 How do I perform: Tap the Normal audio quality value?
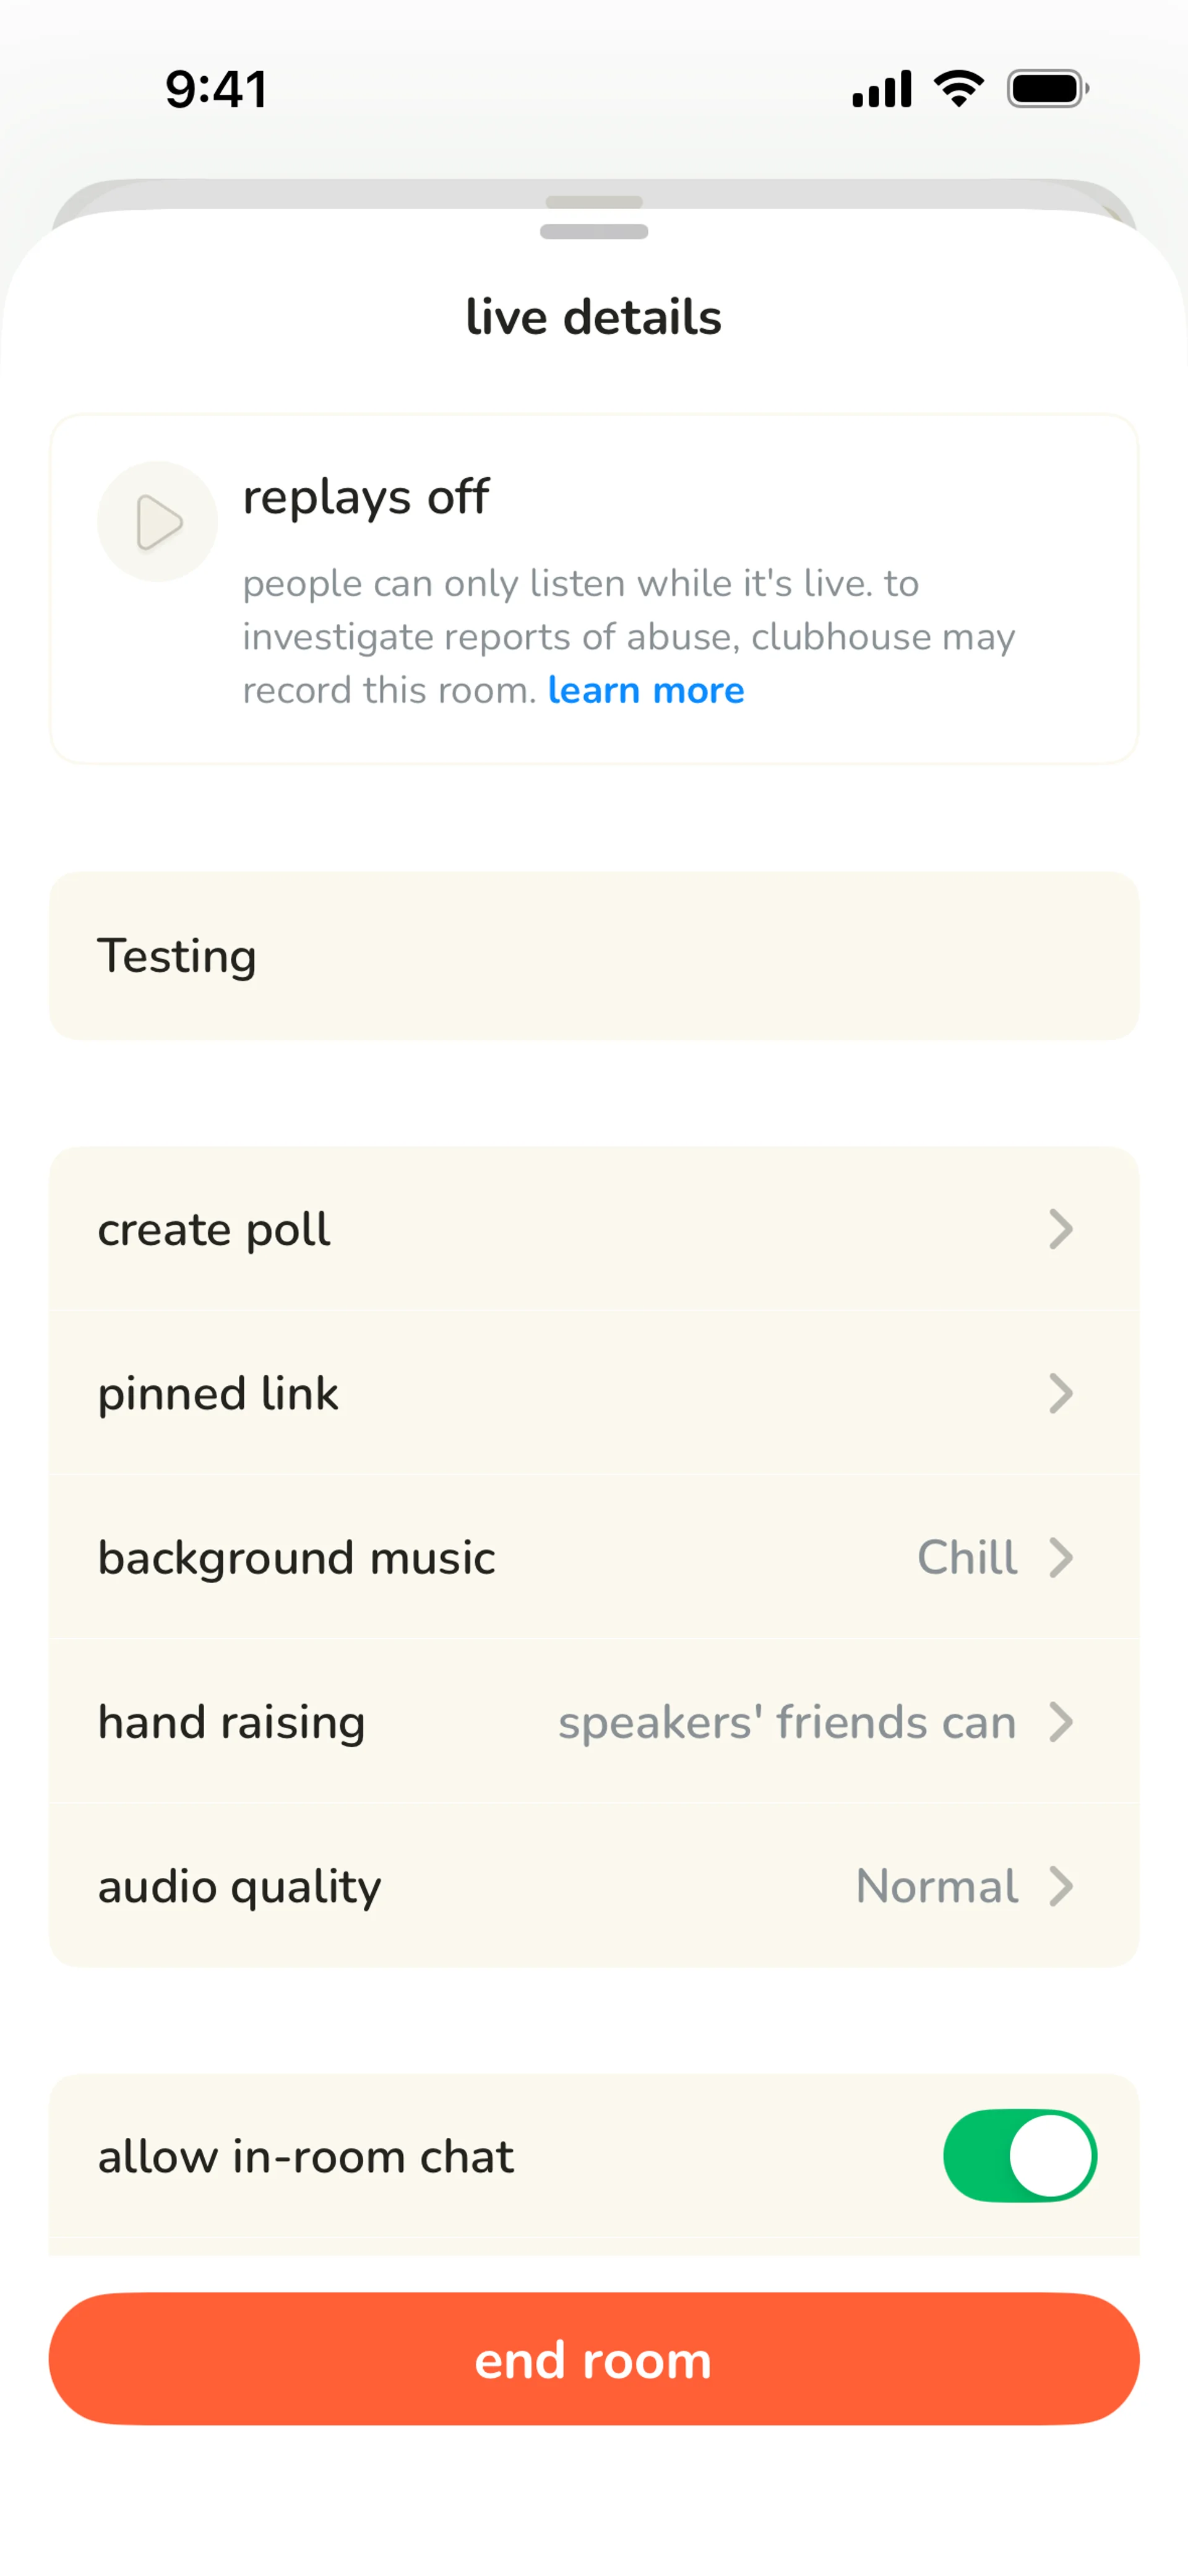tap(936, 1886)
